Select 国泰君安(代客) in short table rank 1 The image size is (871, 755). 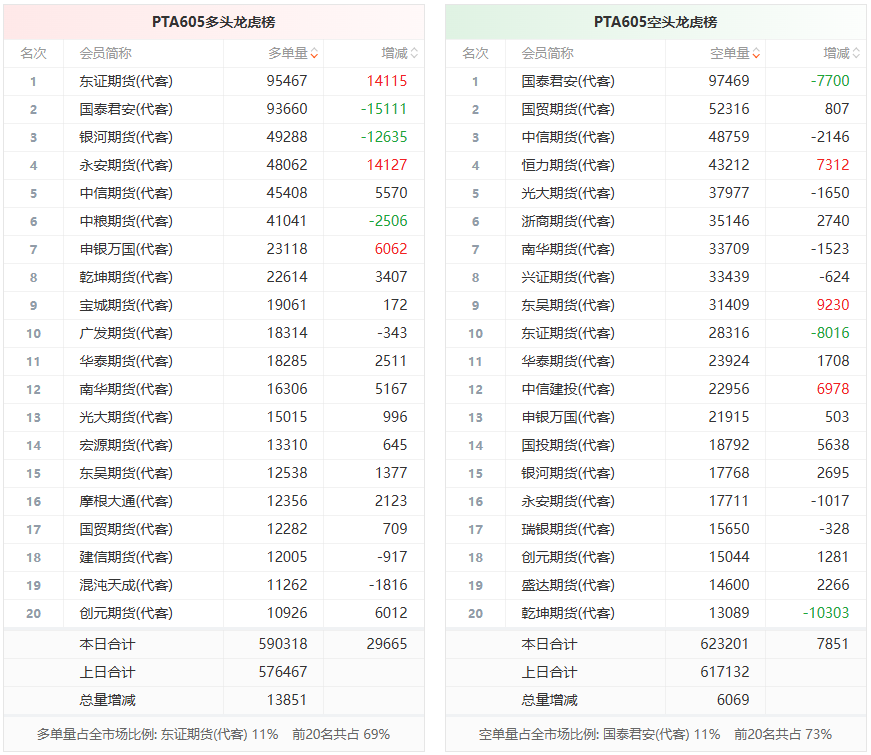pyautogui.click(x=568, y=81)
